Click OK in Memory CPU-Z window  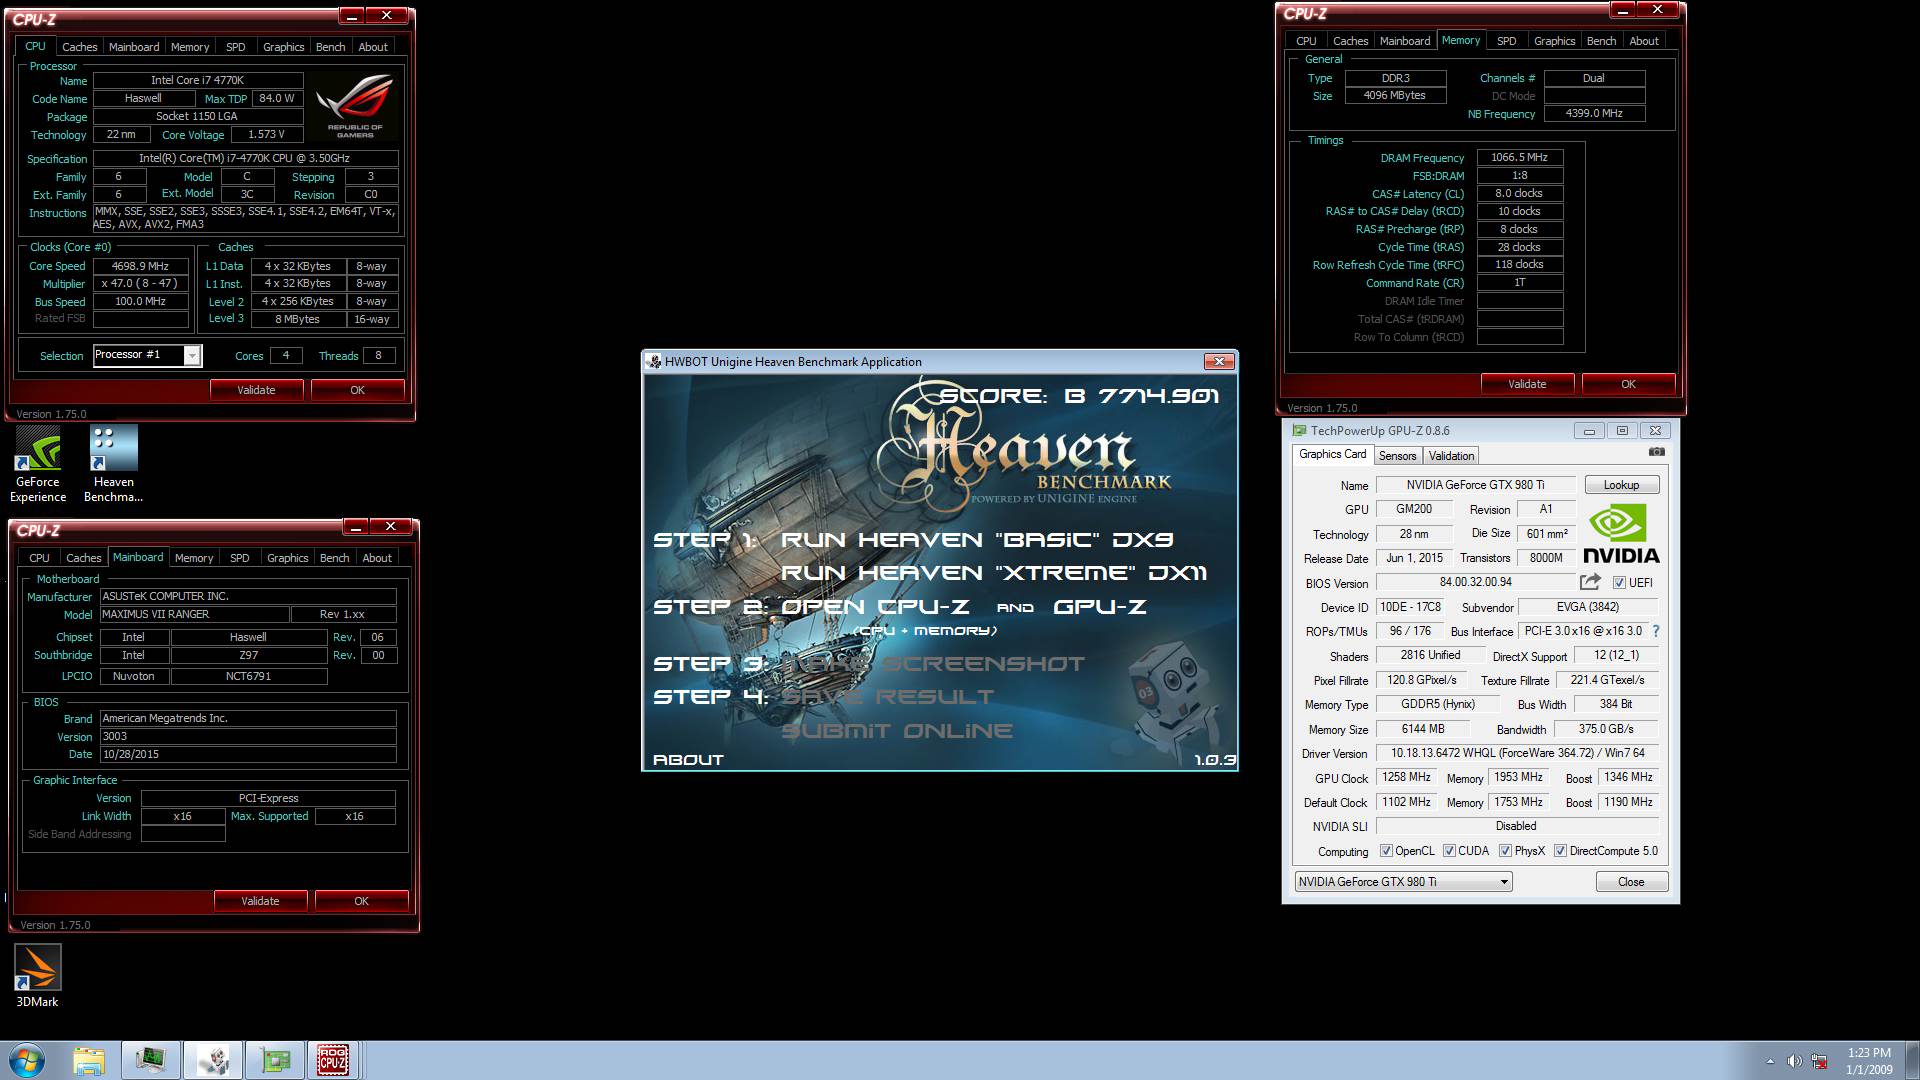1628,384
